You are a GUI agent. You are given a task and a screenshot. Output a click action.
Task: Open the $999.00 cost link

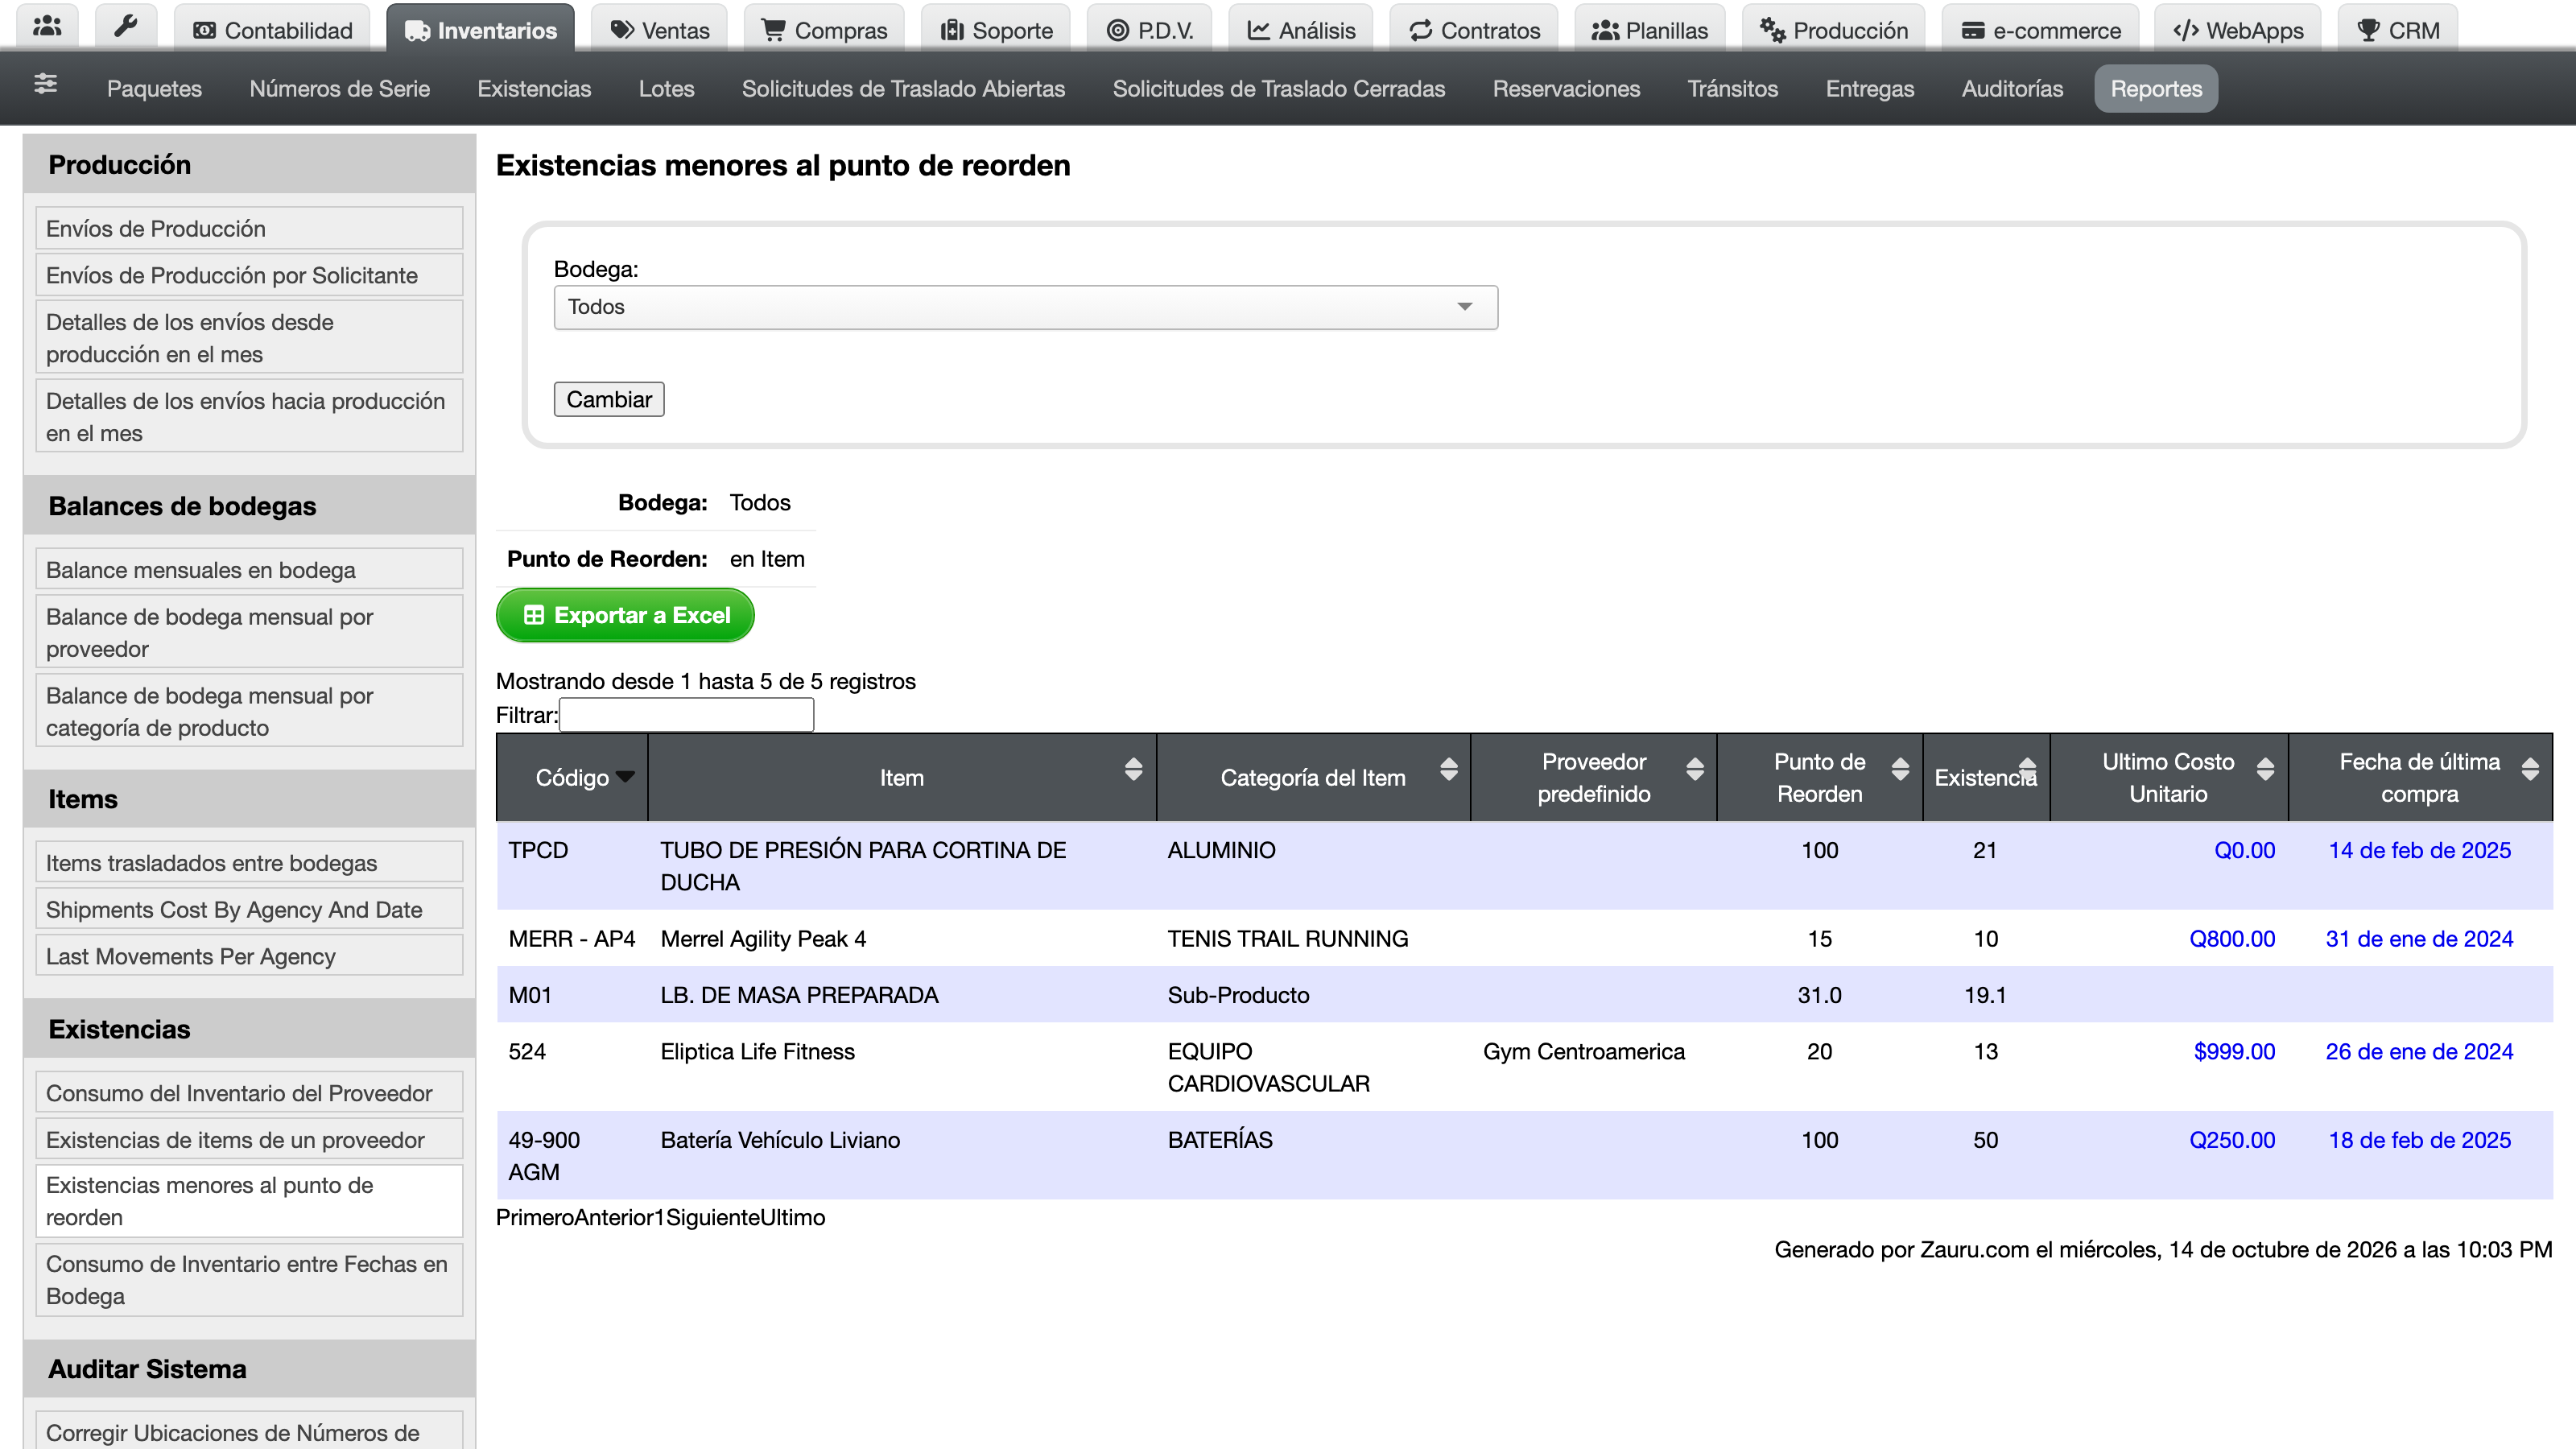click(2234, 1051)
